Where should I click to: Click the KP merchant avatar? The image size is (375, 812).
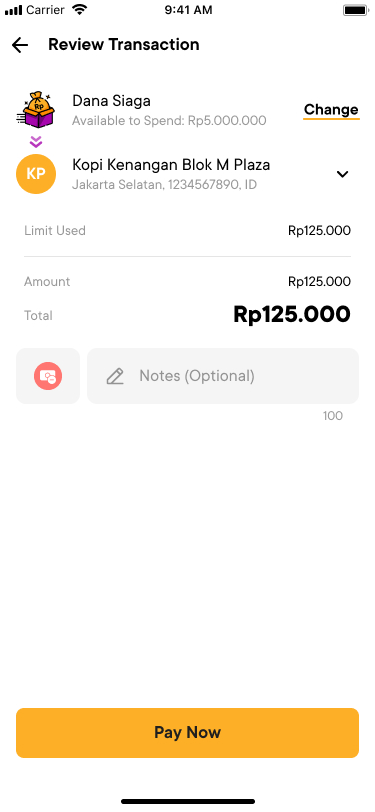(36, 174)
